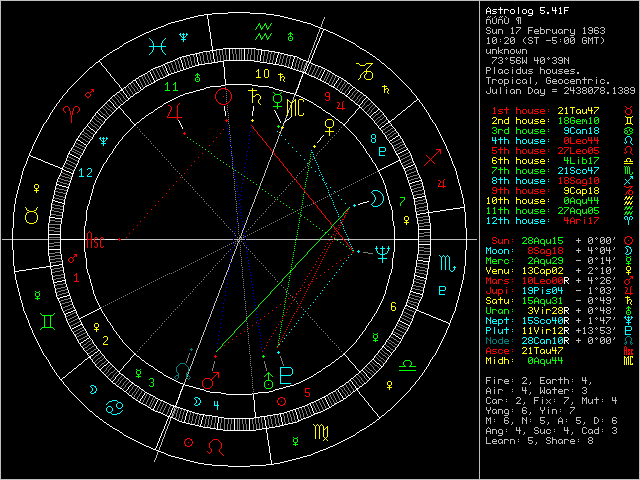Click the Julian Day line in the sidebar
This screenshot has width=640, height=480.
559,90
